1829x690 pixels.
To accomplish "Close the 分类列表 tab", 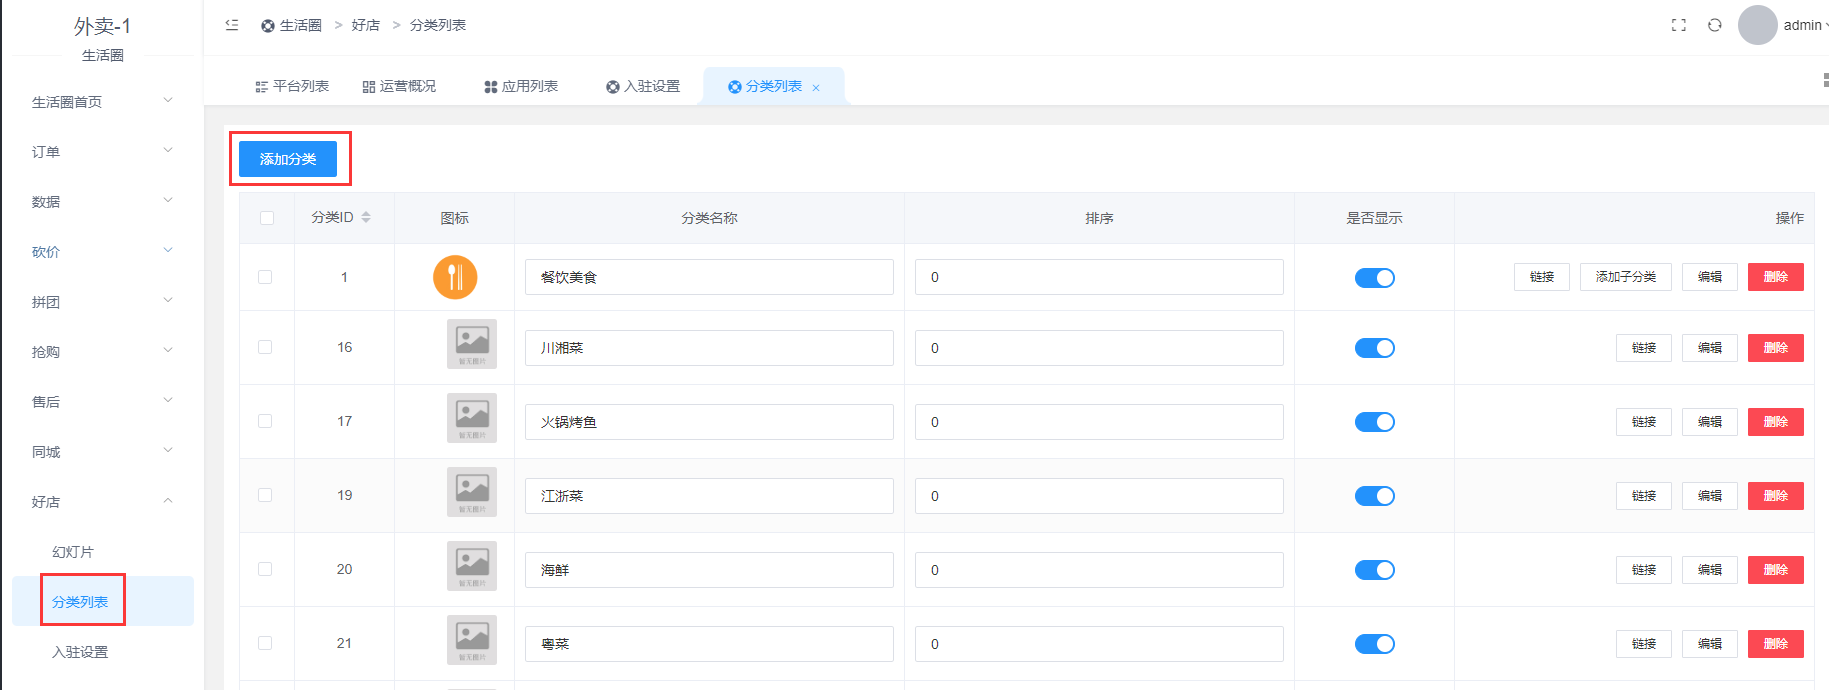I will tap(816, 88).
